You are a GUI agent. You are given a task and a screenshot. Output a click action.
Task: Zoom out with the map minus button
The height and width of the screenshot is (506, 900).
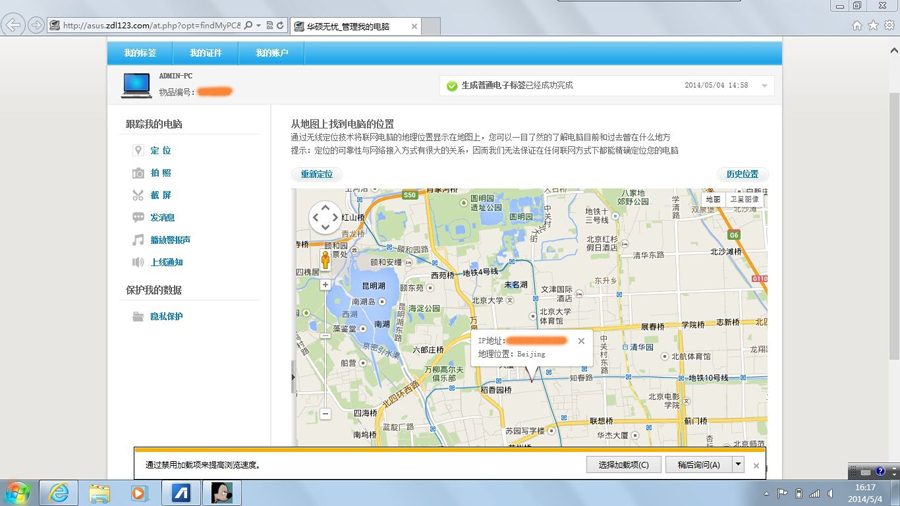pos(325,414)
